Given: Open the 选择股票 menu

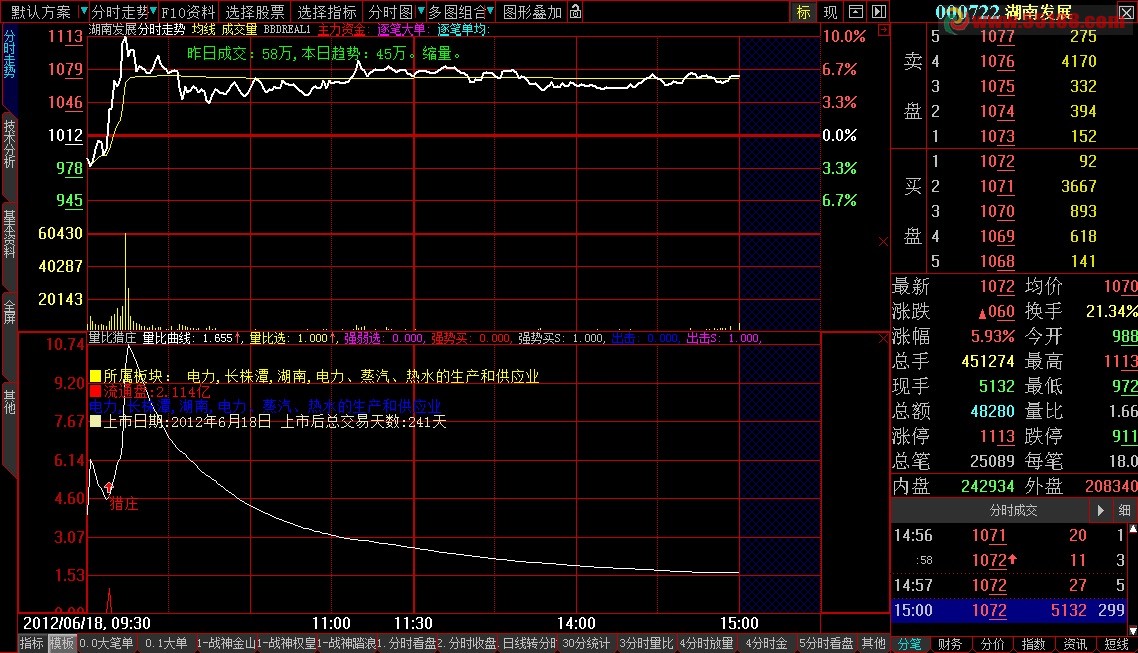Looking at the screenshot, I should tap(255, 12).
